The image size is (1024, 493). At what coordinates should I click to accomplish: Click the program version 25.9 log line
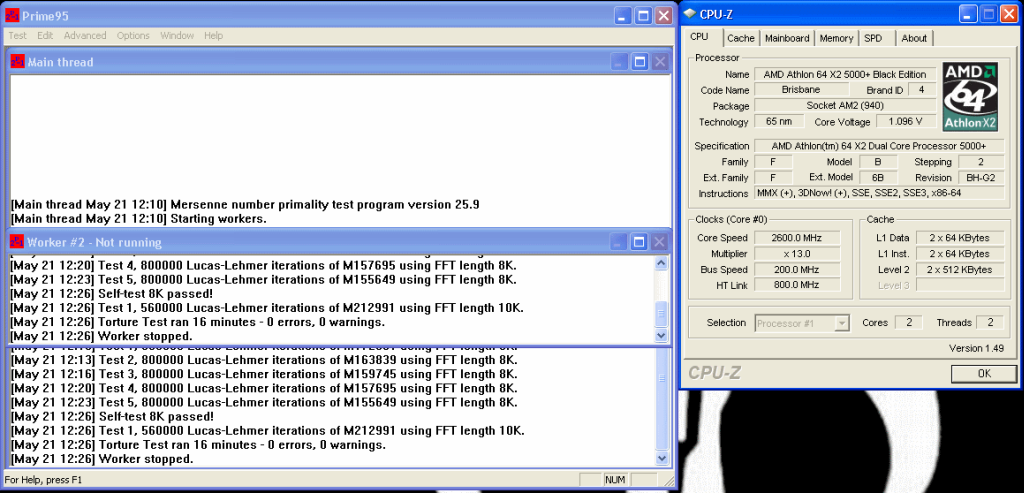245,204
